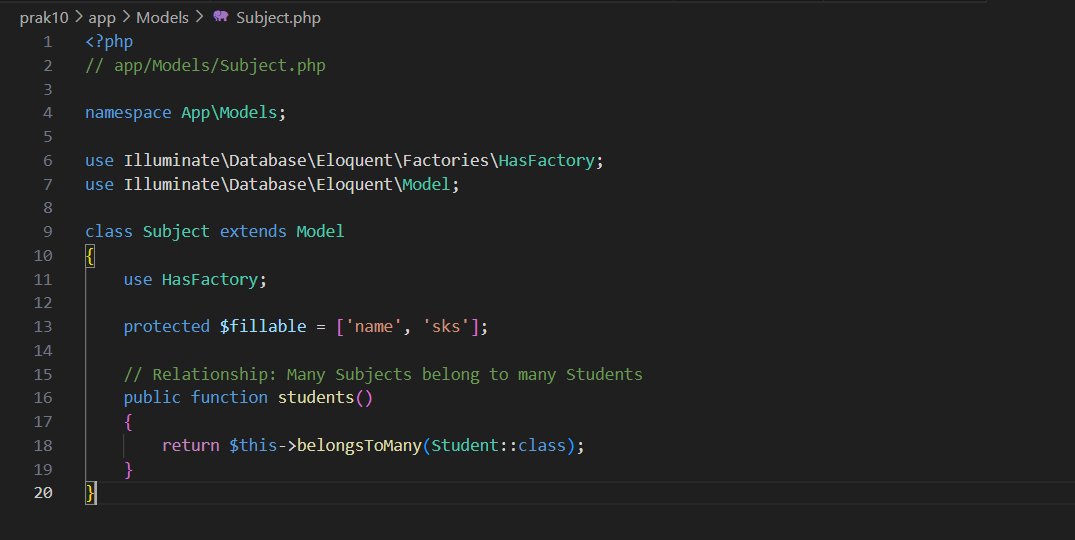This screenshot has height=540, width=1075.
Task: Select Subject.php in the breadcrumb
Action: pyautogui.click(x=278, y=17)
